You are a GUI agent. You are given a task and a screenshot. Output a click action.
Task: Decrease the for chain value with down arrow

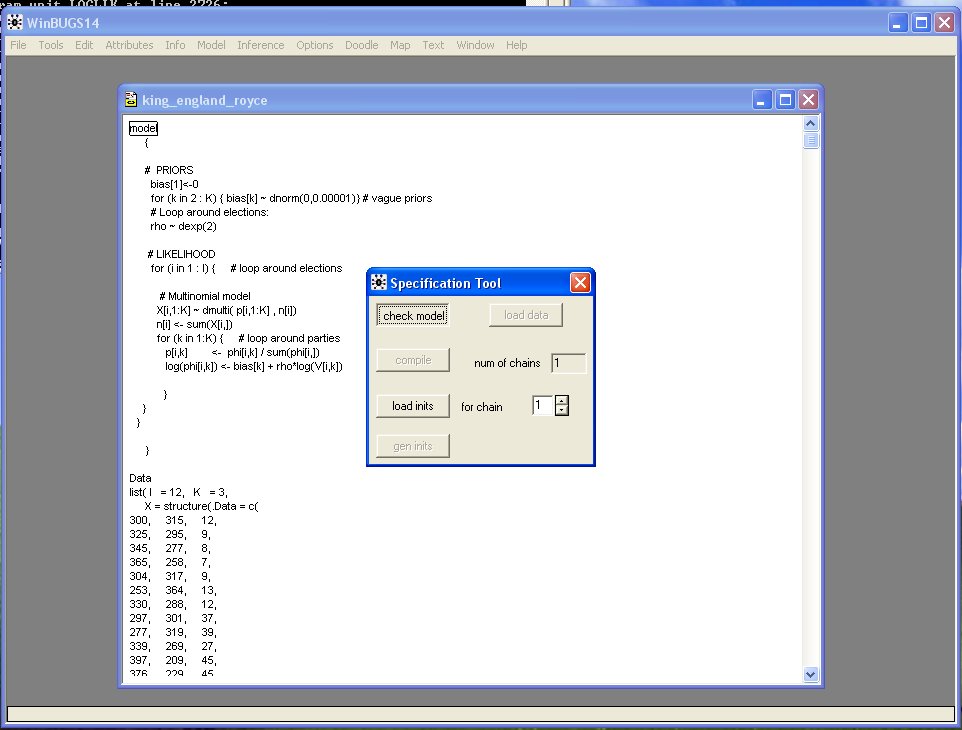pyautogui.click(x=561, y=411)
